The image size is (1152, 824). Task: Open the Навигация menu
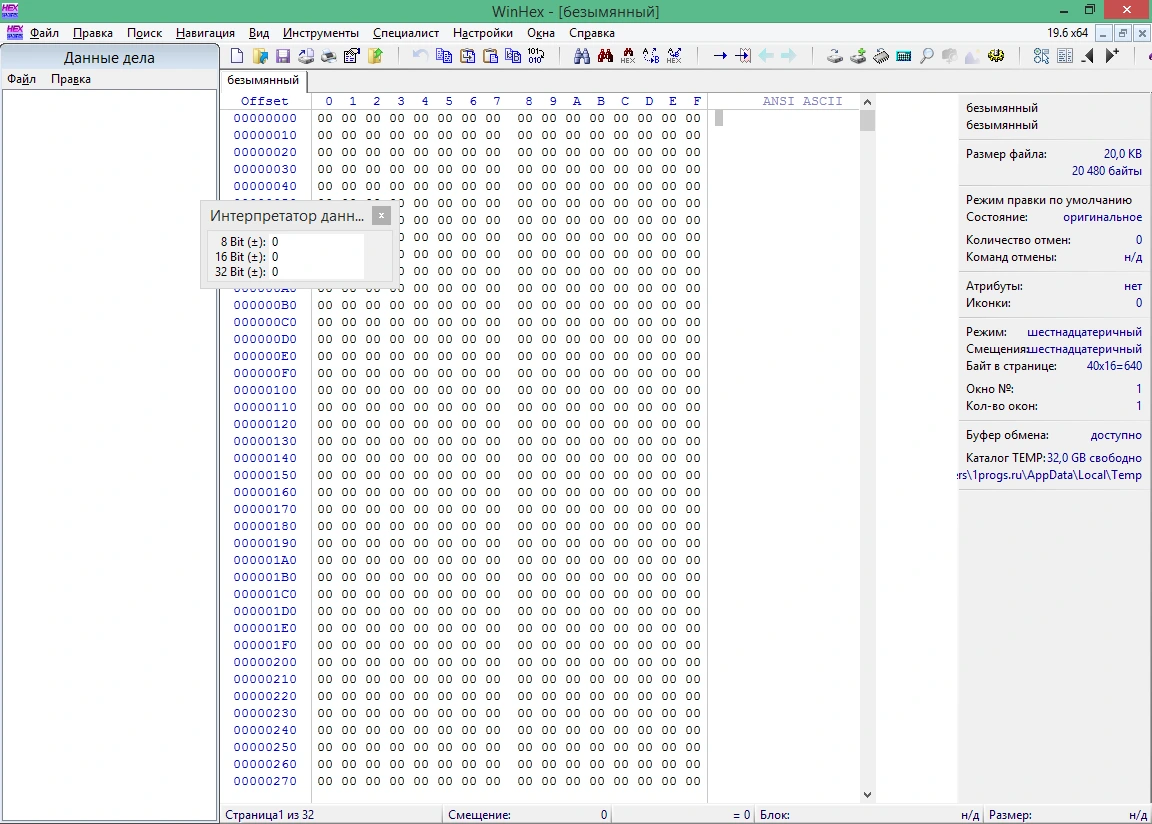205,33
